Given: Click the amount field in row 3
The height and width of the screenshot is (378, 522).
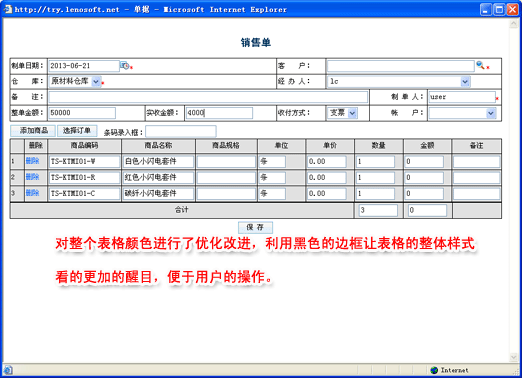Looking at the screenshot, I should 424,194.
